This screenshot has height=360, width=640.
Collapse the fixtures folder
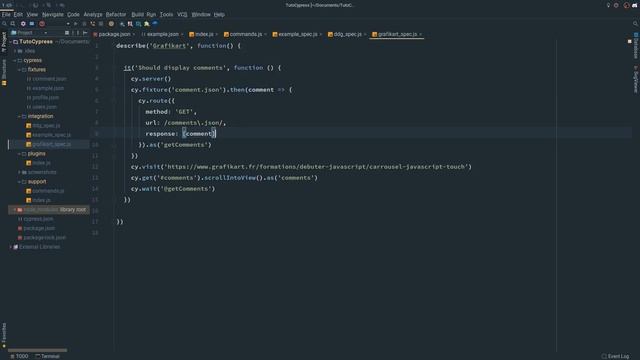pyautogui.click(x=19, y=70)
